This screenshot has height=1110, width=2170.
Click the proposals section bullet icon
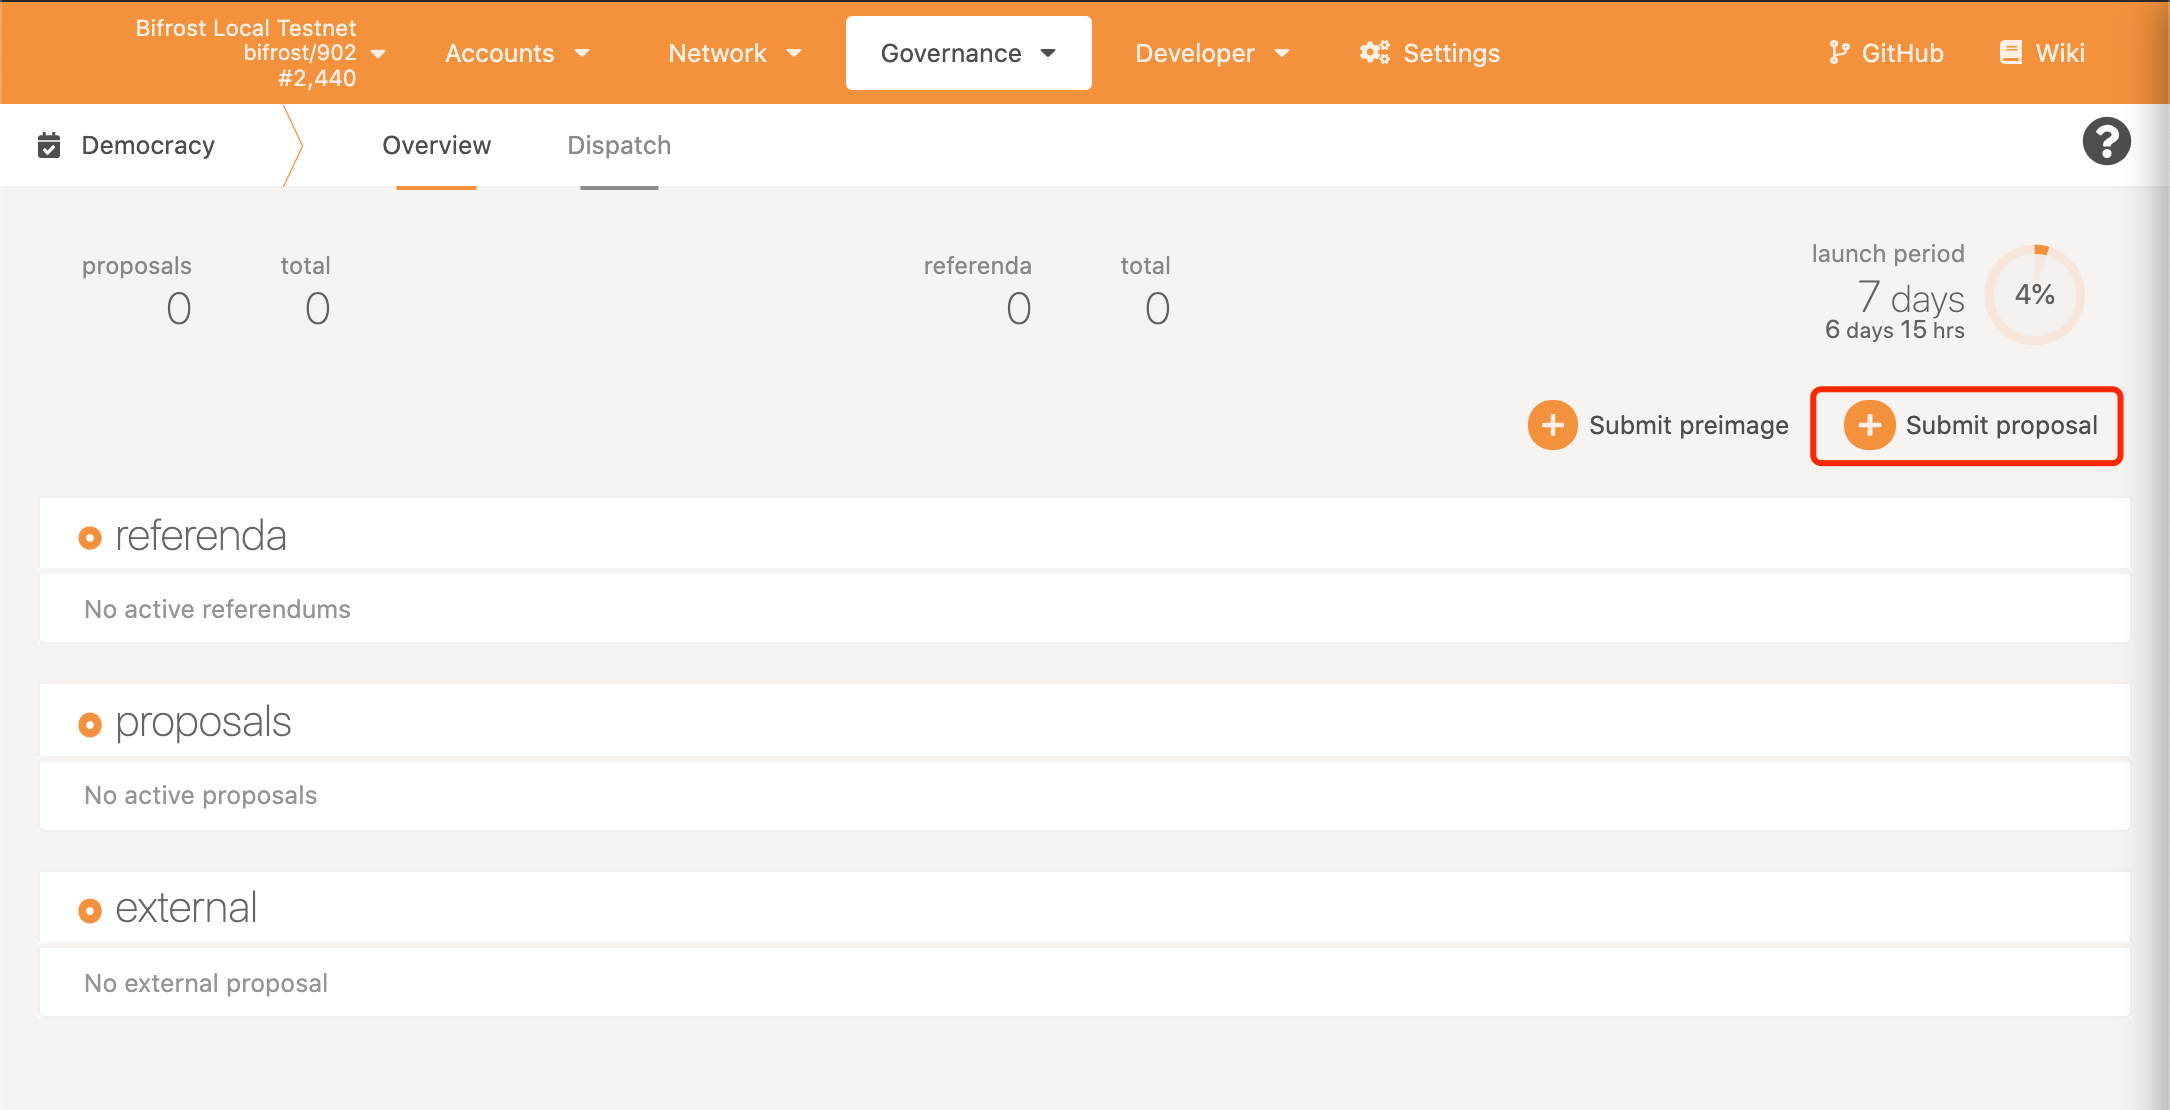90,724
